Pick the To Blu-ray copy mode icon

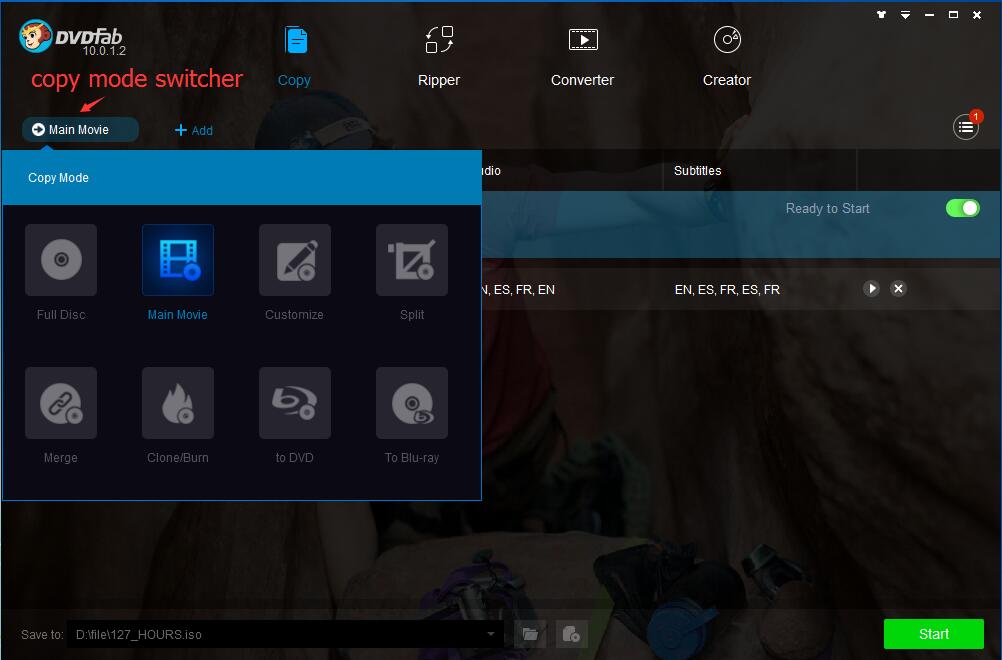point(411,403)
